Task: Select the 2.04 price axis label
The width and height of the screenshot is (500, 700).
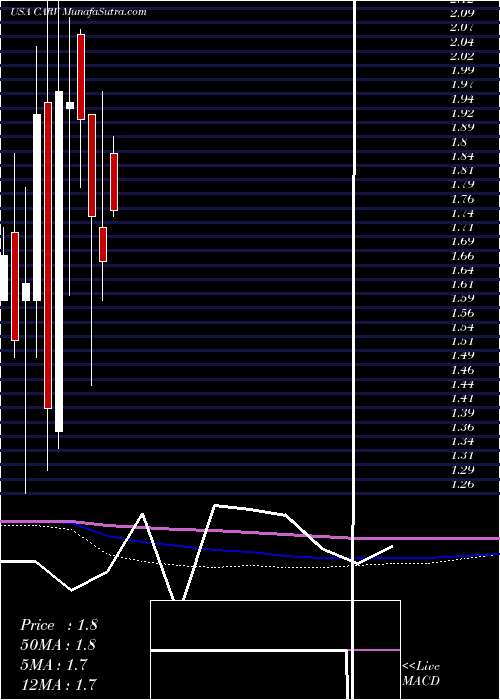Action: coord(462,42)
